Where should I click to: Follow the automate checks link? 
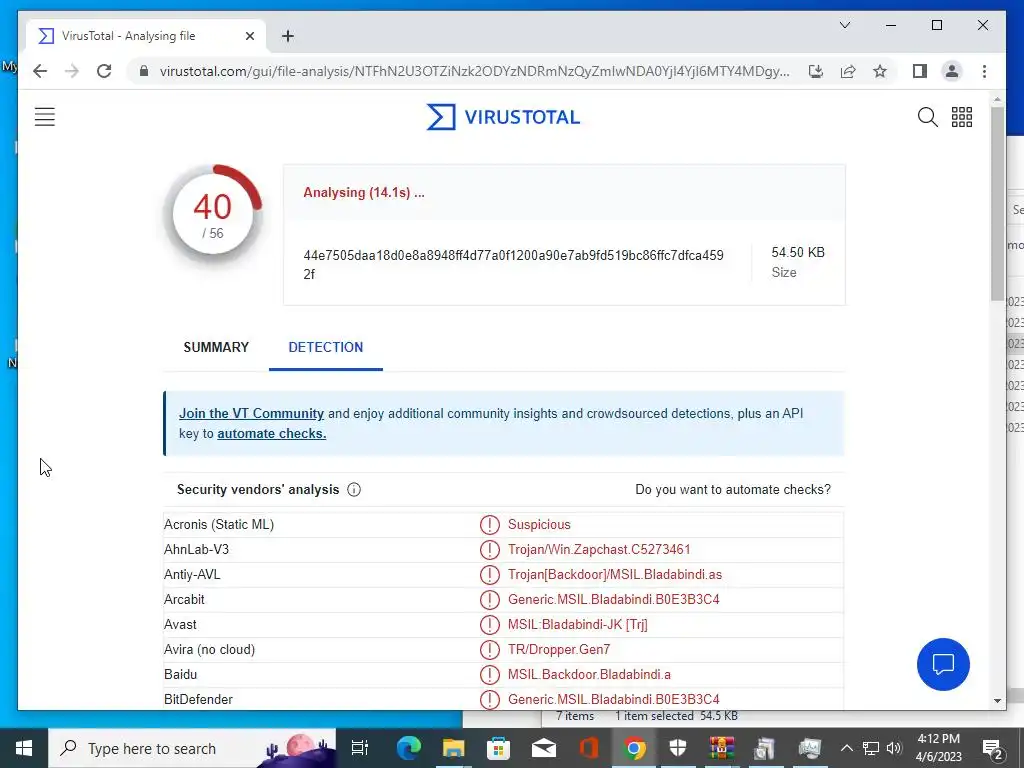click(272, 434)
